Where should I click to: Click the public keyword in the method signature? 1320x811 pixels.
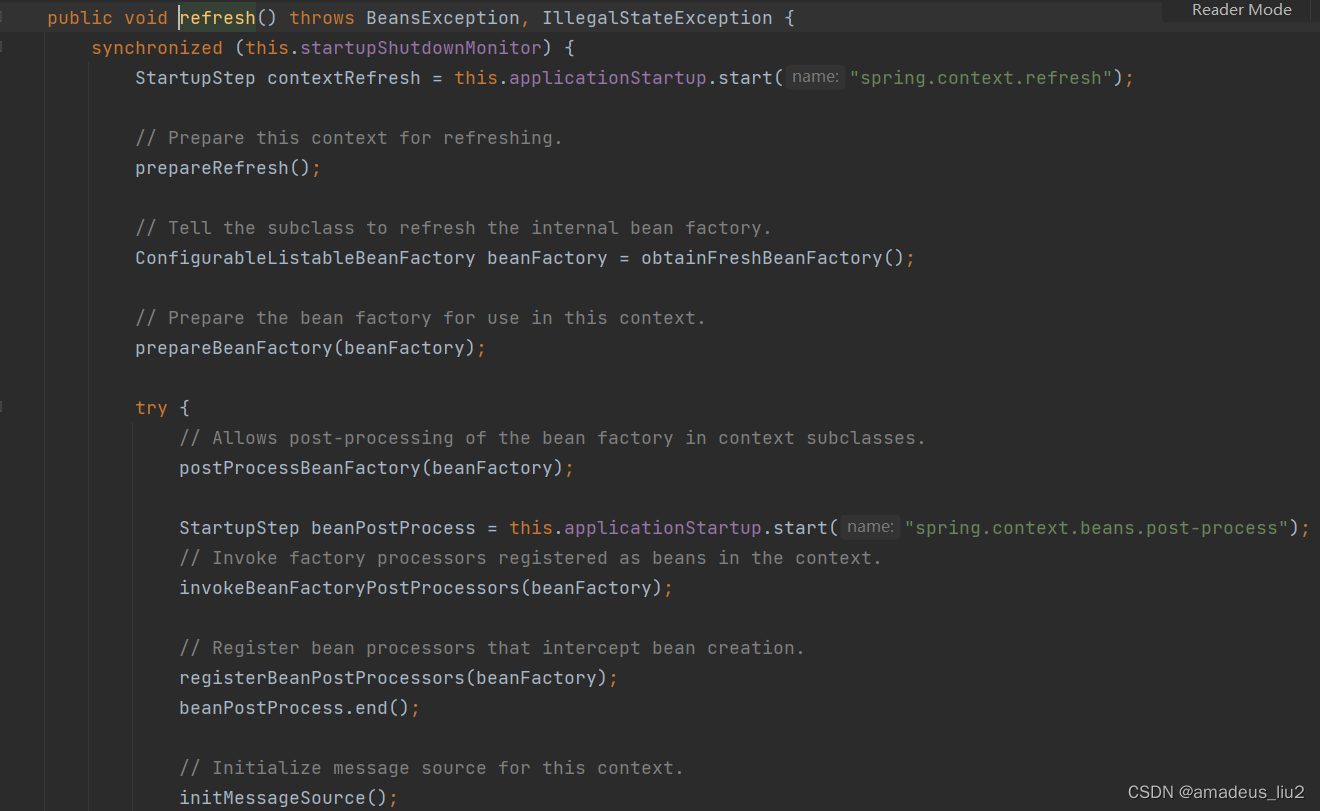coord(80,18)
